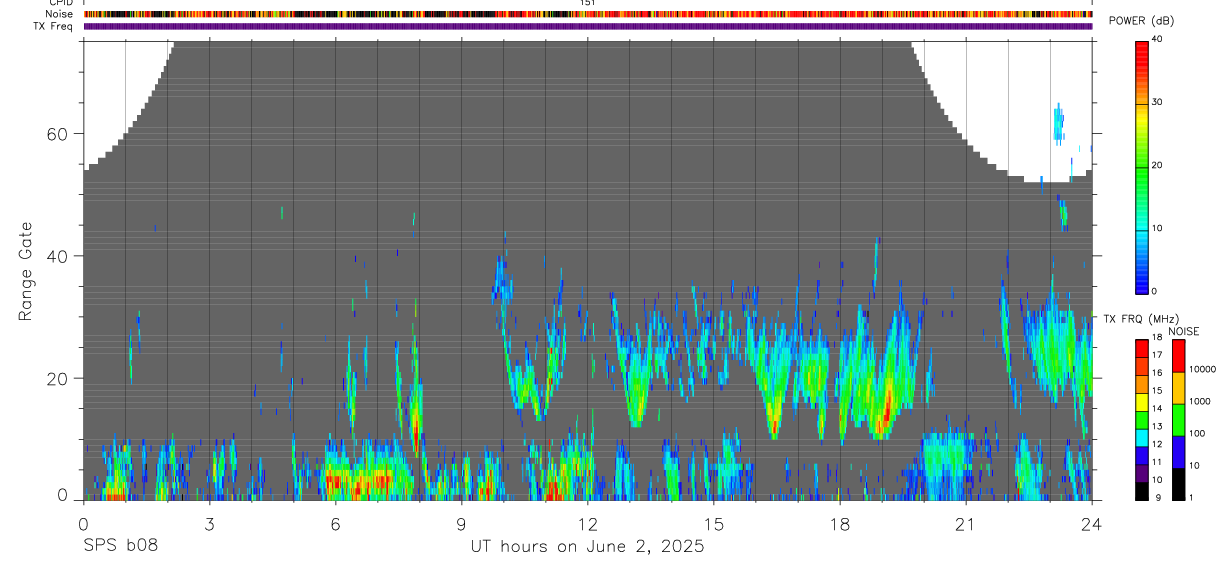The image size is (1228, 567).
Task: Click the isolated cyan echo near gate 62
Action: [x=1058, y=123]
